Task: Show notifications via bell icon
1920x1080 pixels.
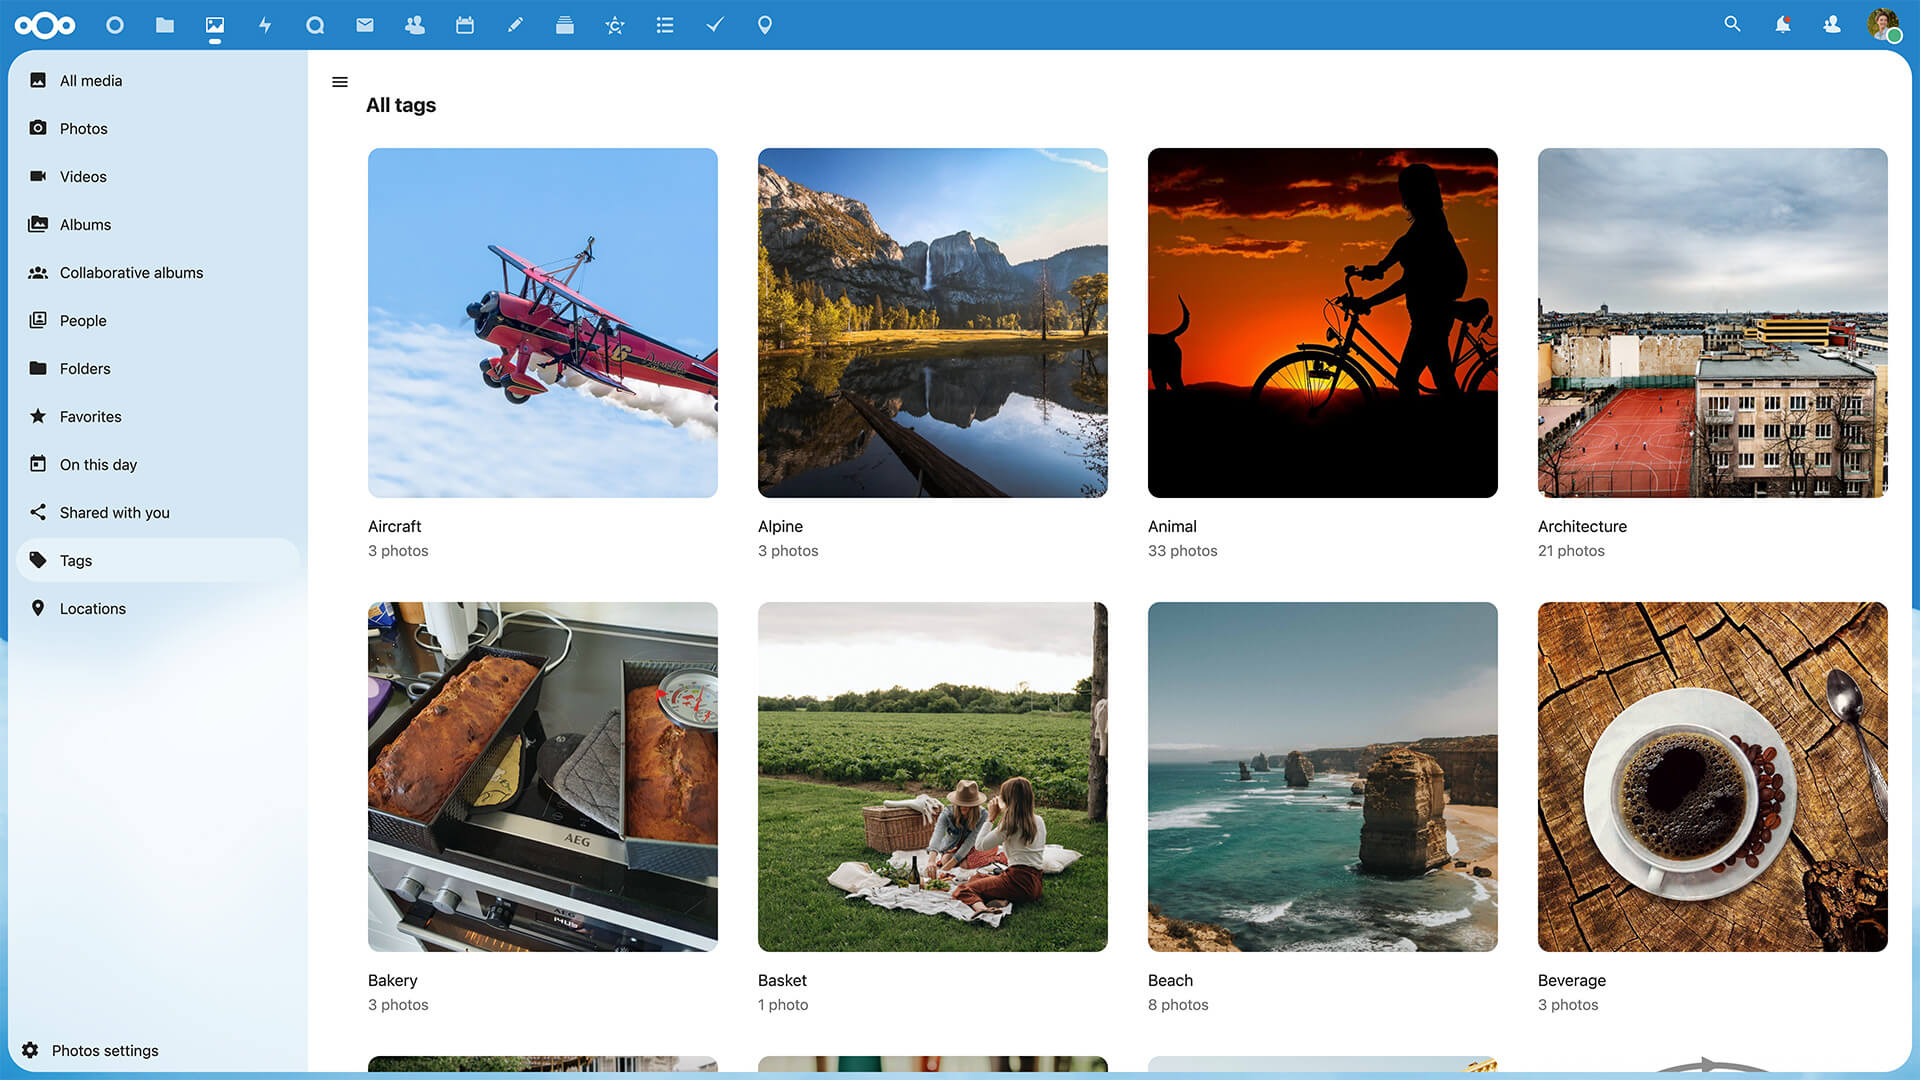Action: (x=1783, y=24)
